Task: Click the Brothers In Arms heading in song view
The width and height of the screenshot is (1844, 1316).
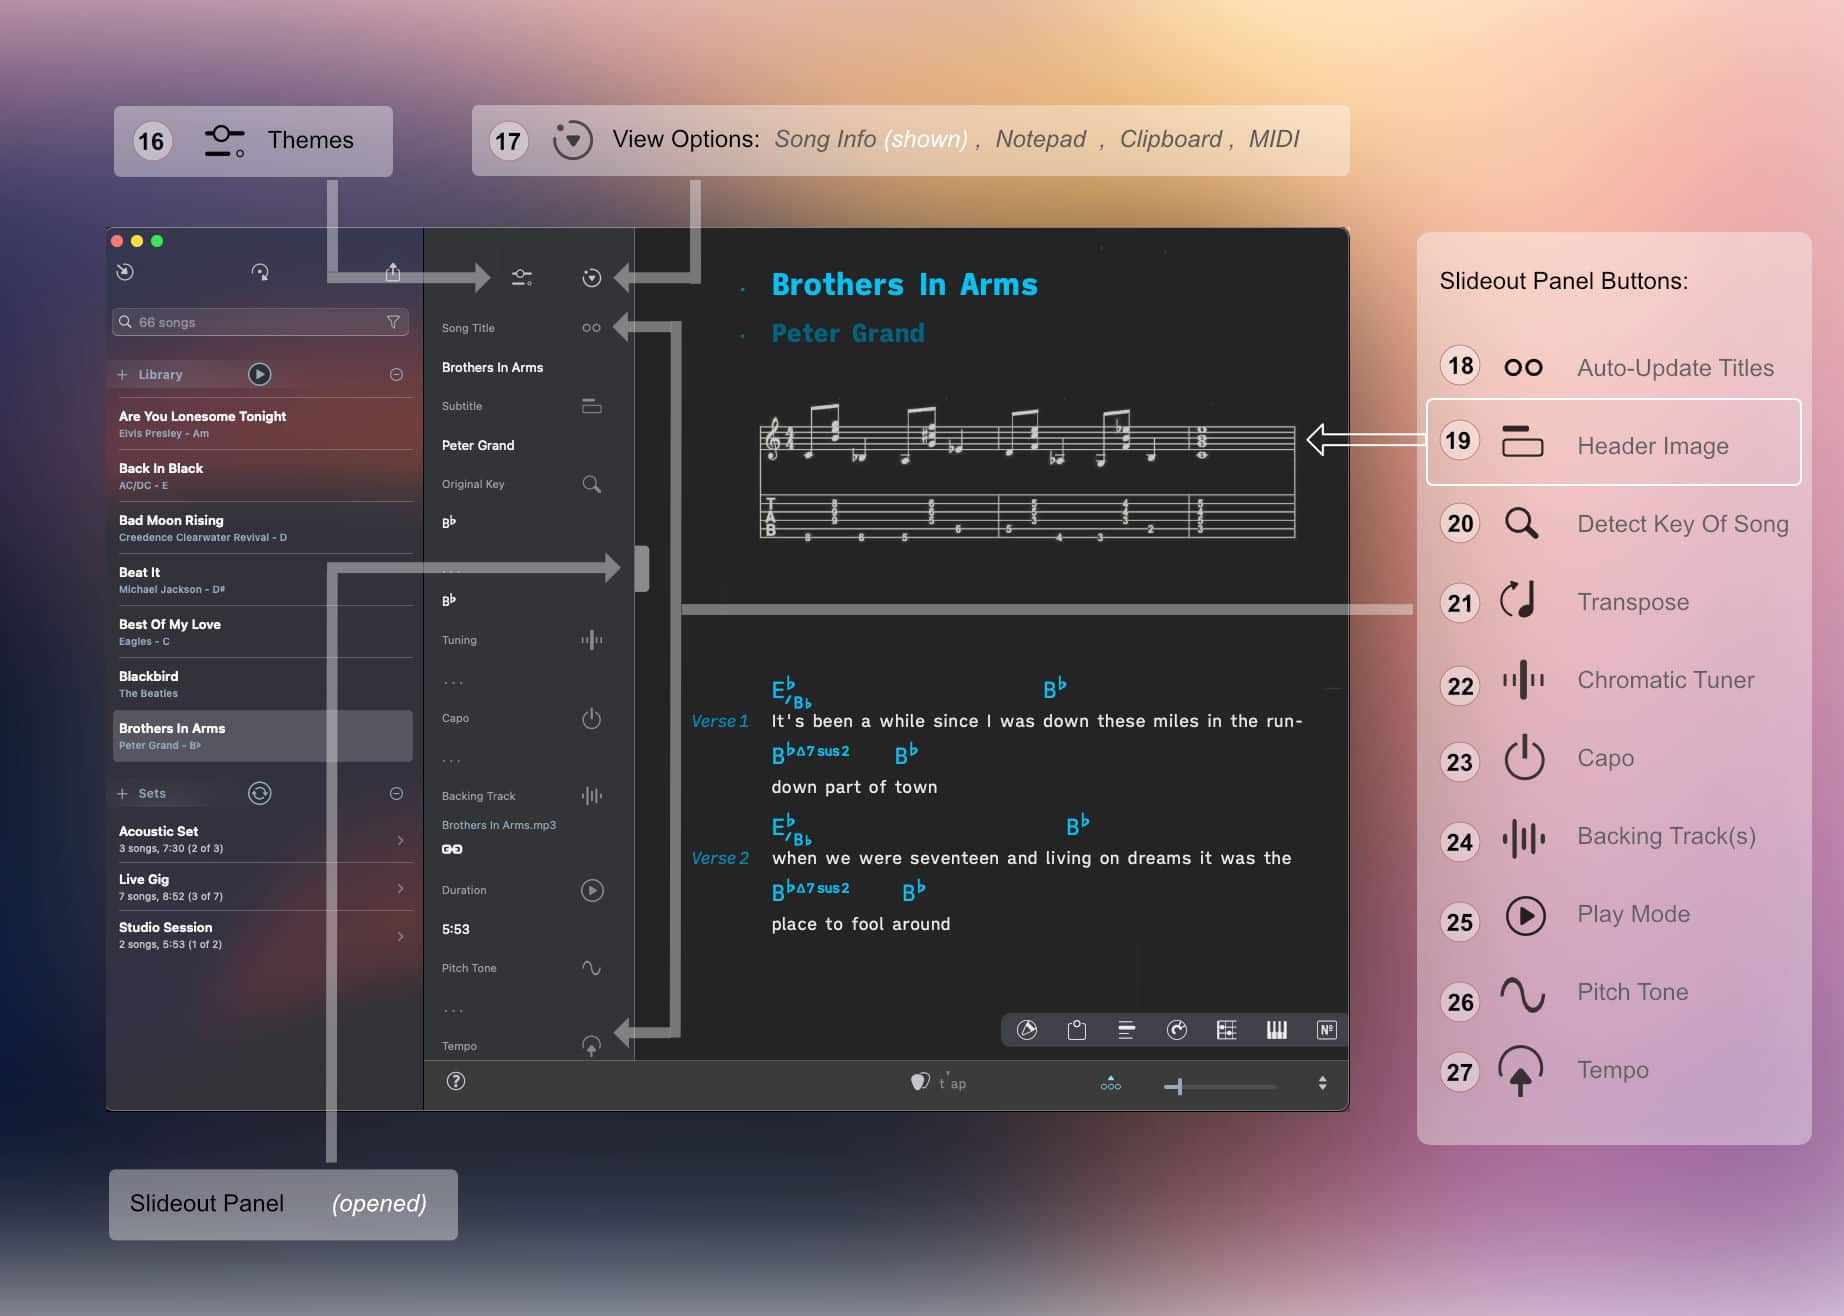Action: tap(904, 284)
